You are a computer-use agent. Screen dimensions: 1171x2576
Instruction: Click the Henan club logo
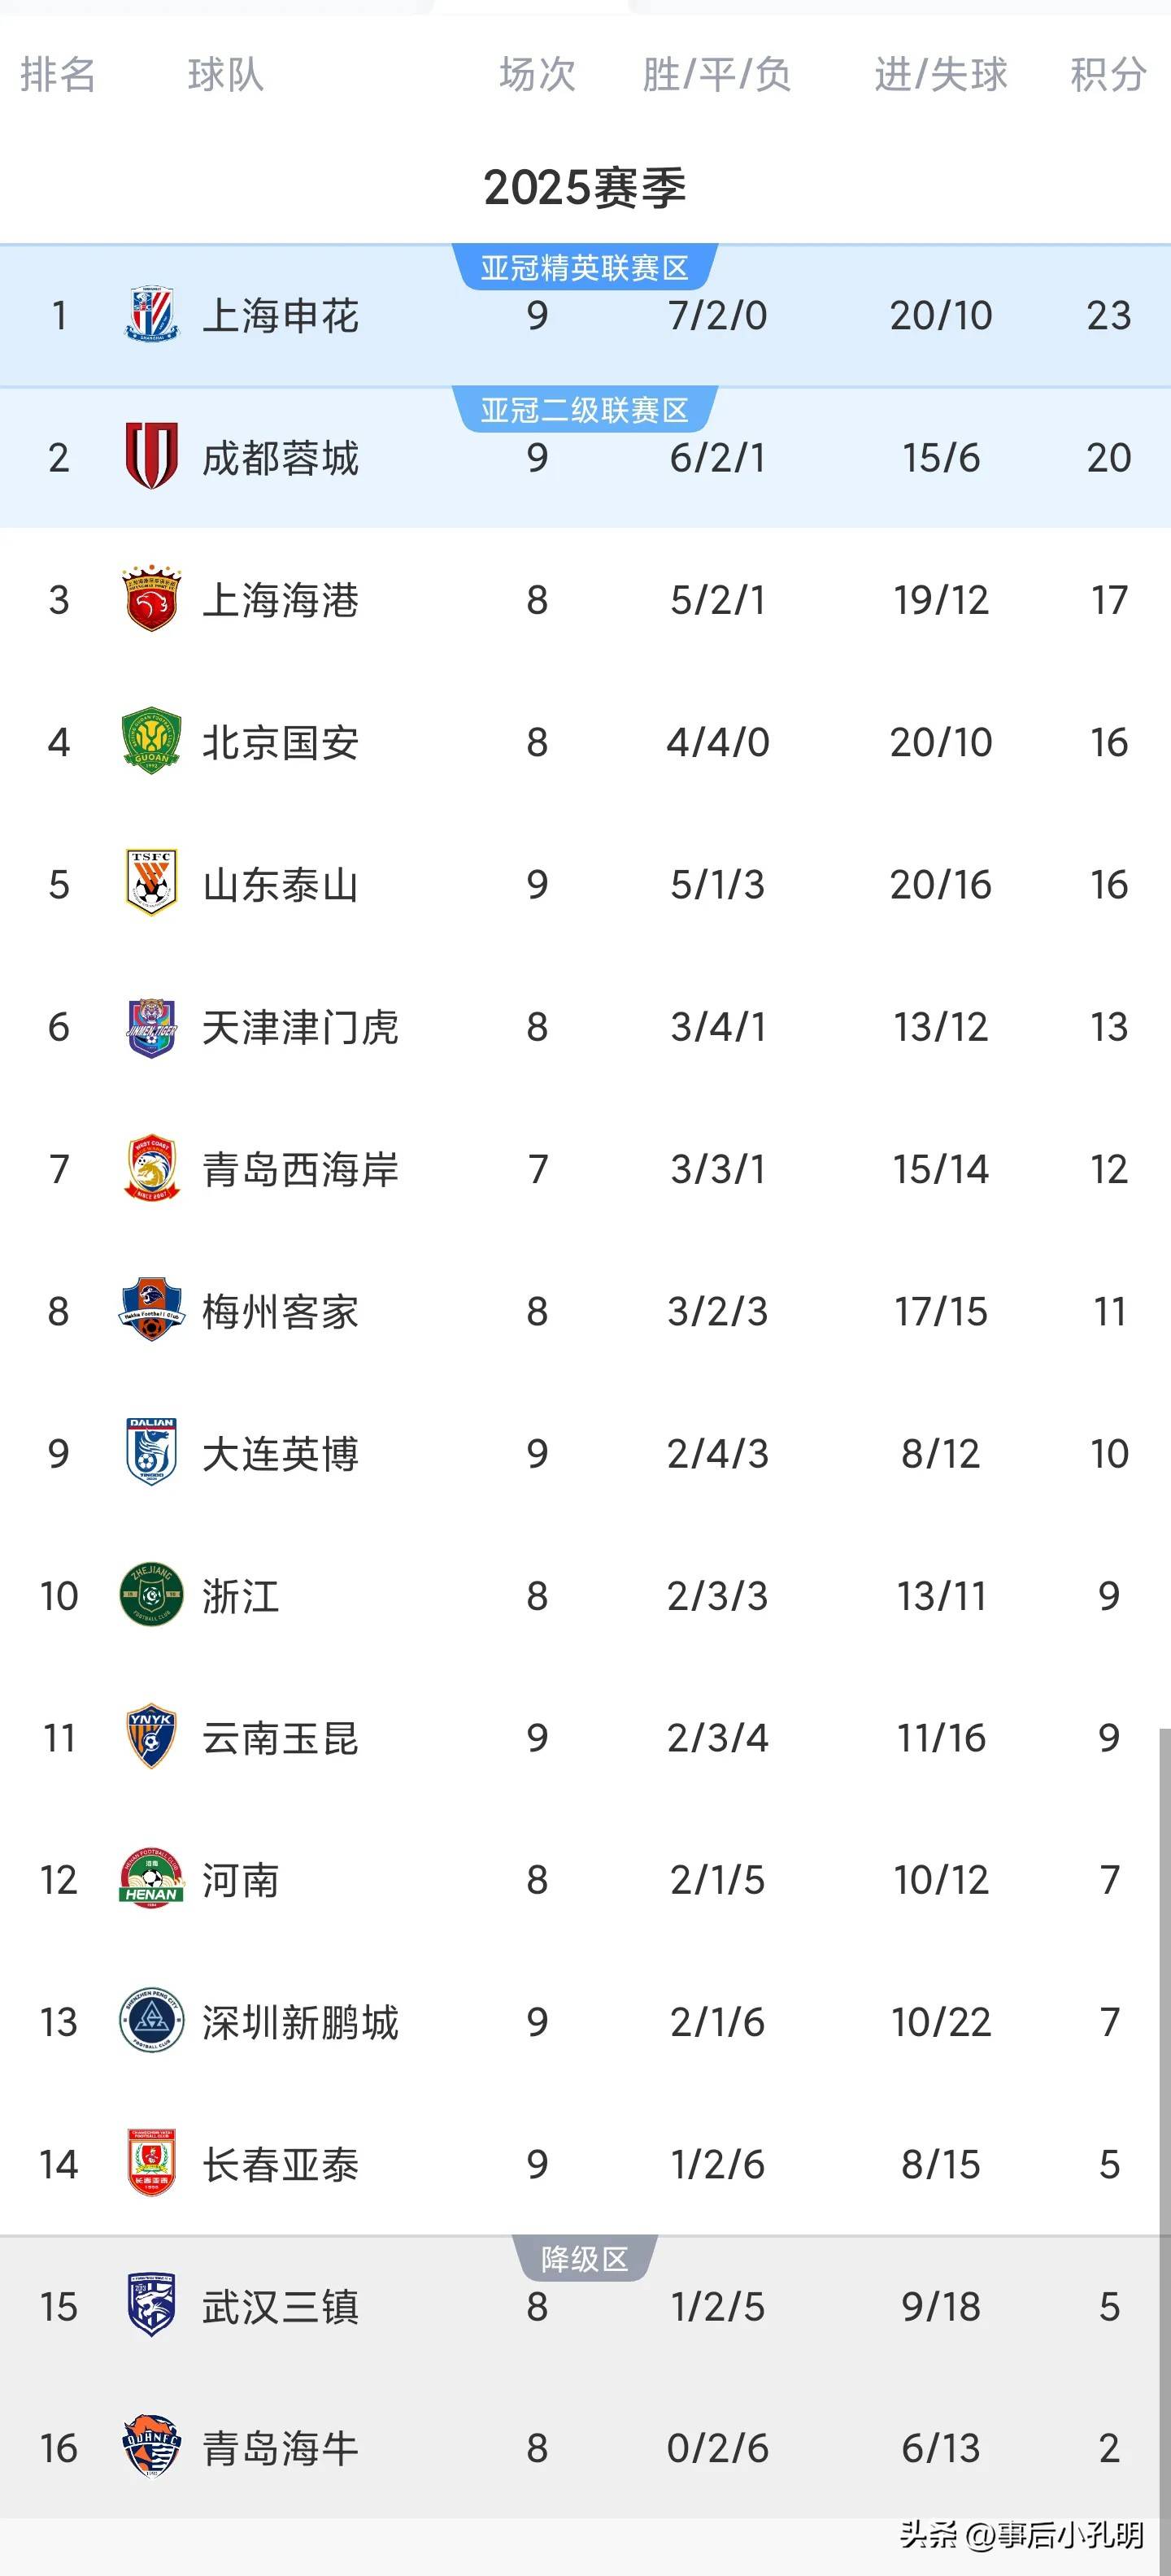pyautogui.click(x=151, y=1880)
